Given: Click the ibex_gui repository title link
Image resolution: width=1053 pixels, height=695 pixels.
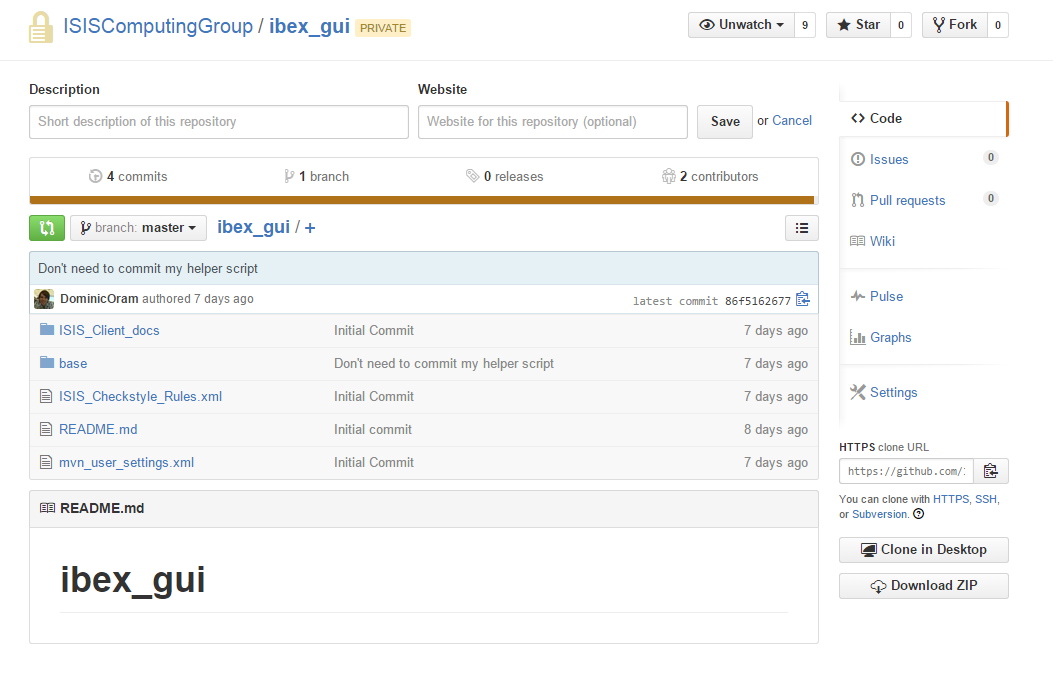Looking at the screenshot, I should point(310,26).
